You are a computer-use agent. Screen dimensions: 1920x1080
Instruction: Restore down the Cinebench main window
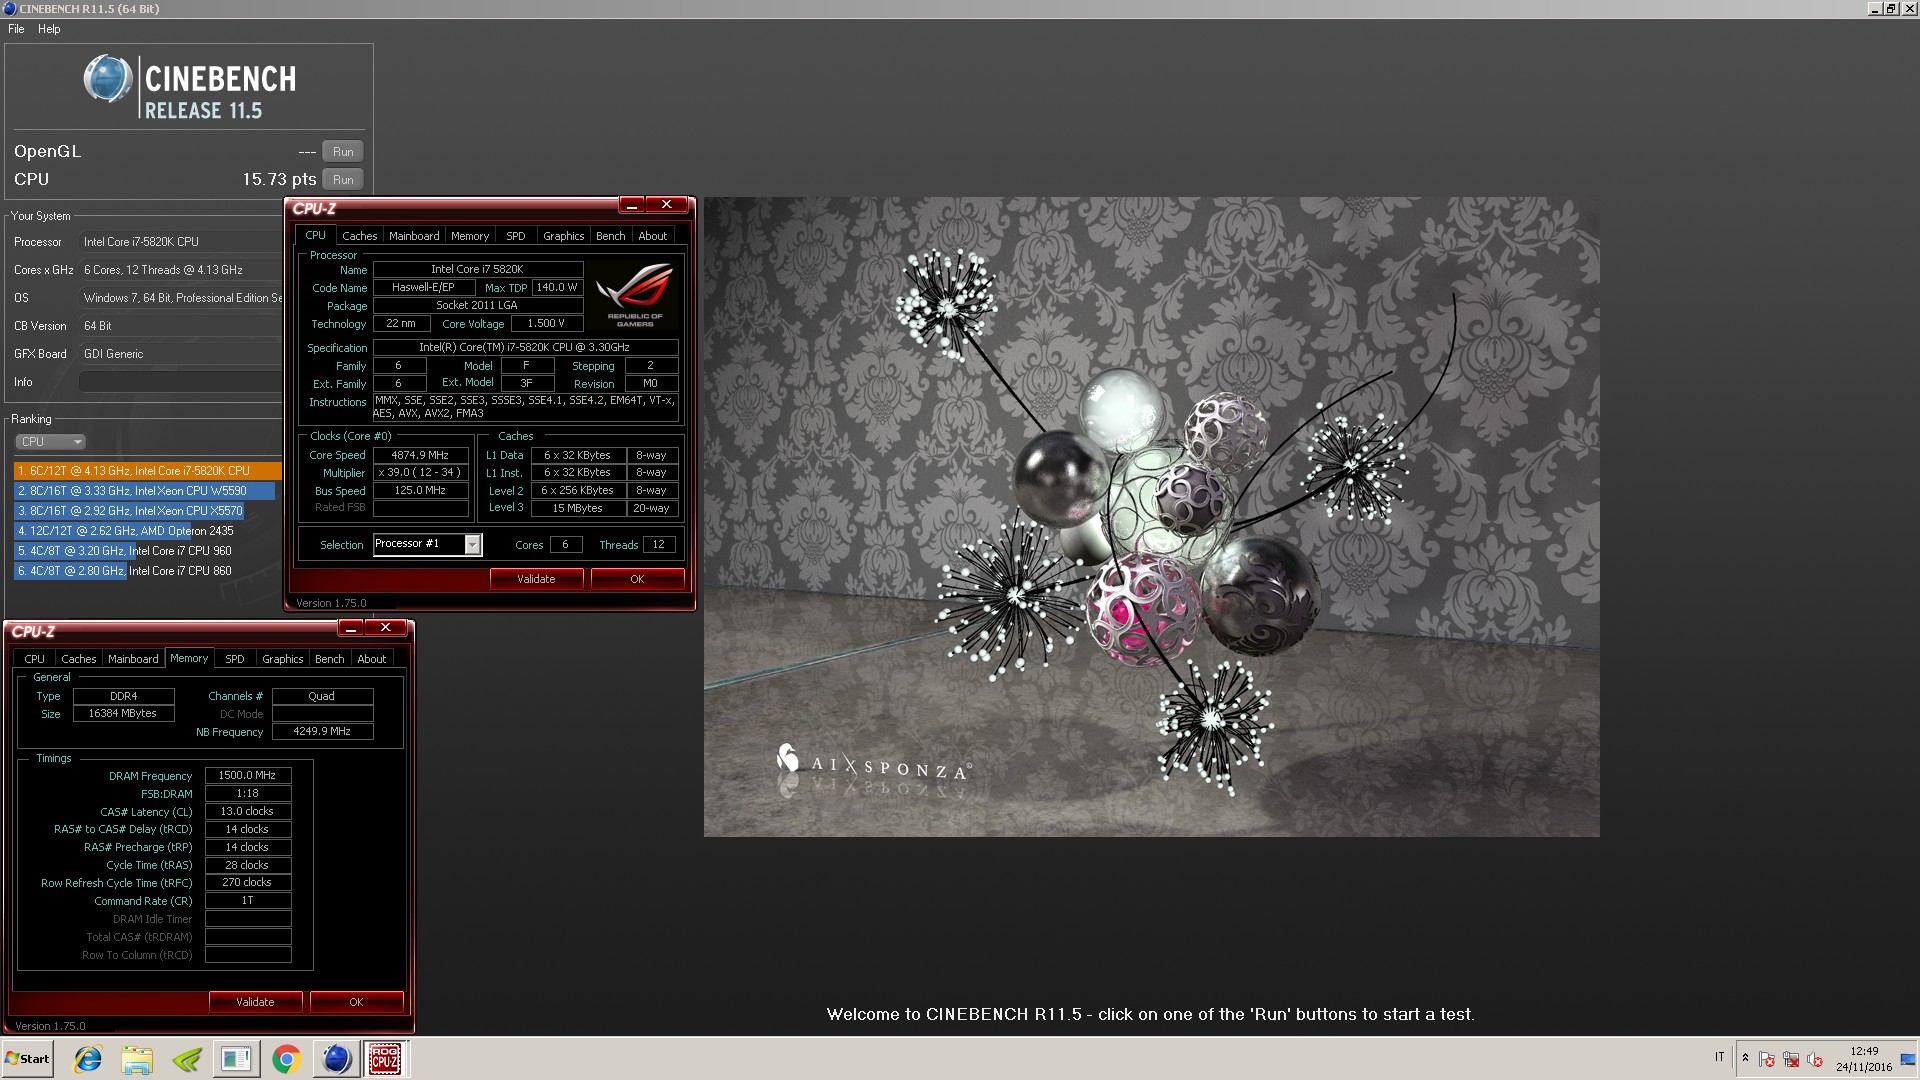1891,9
